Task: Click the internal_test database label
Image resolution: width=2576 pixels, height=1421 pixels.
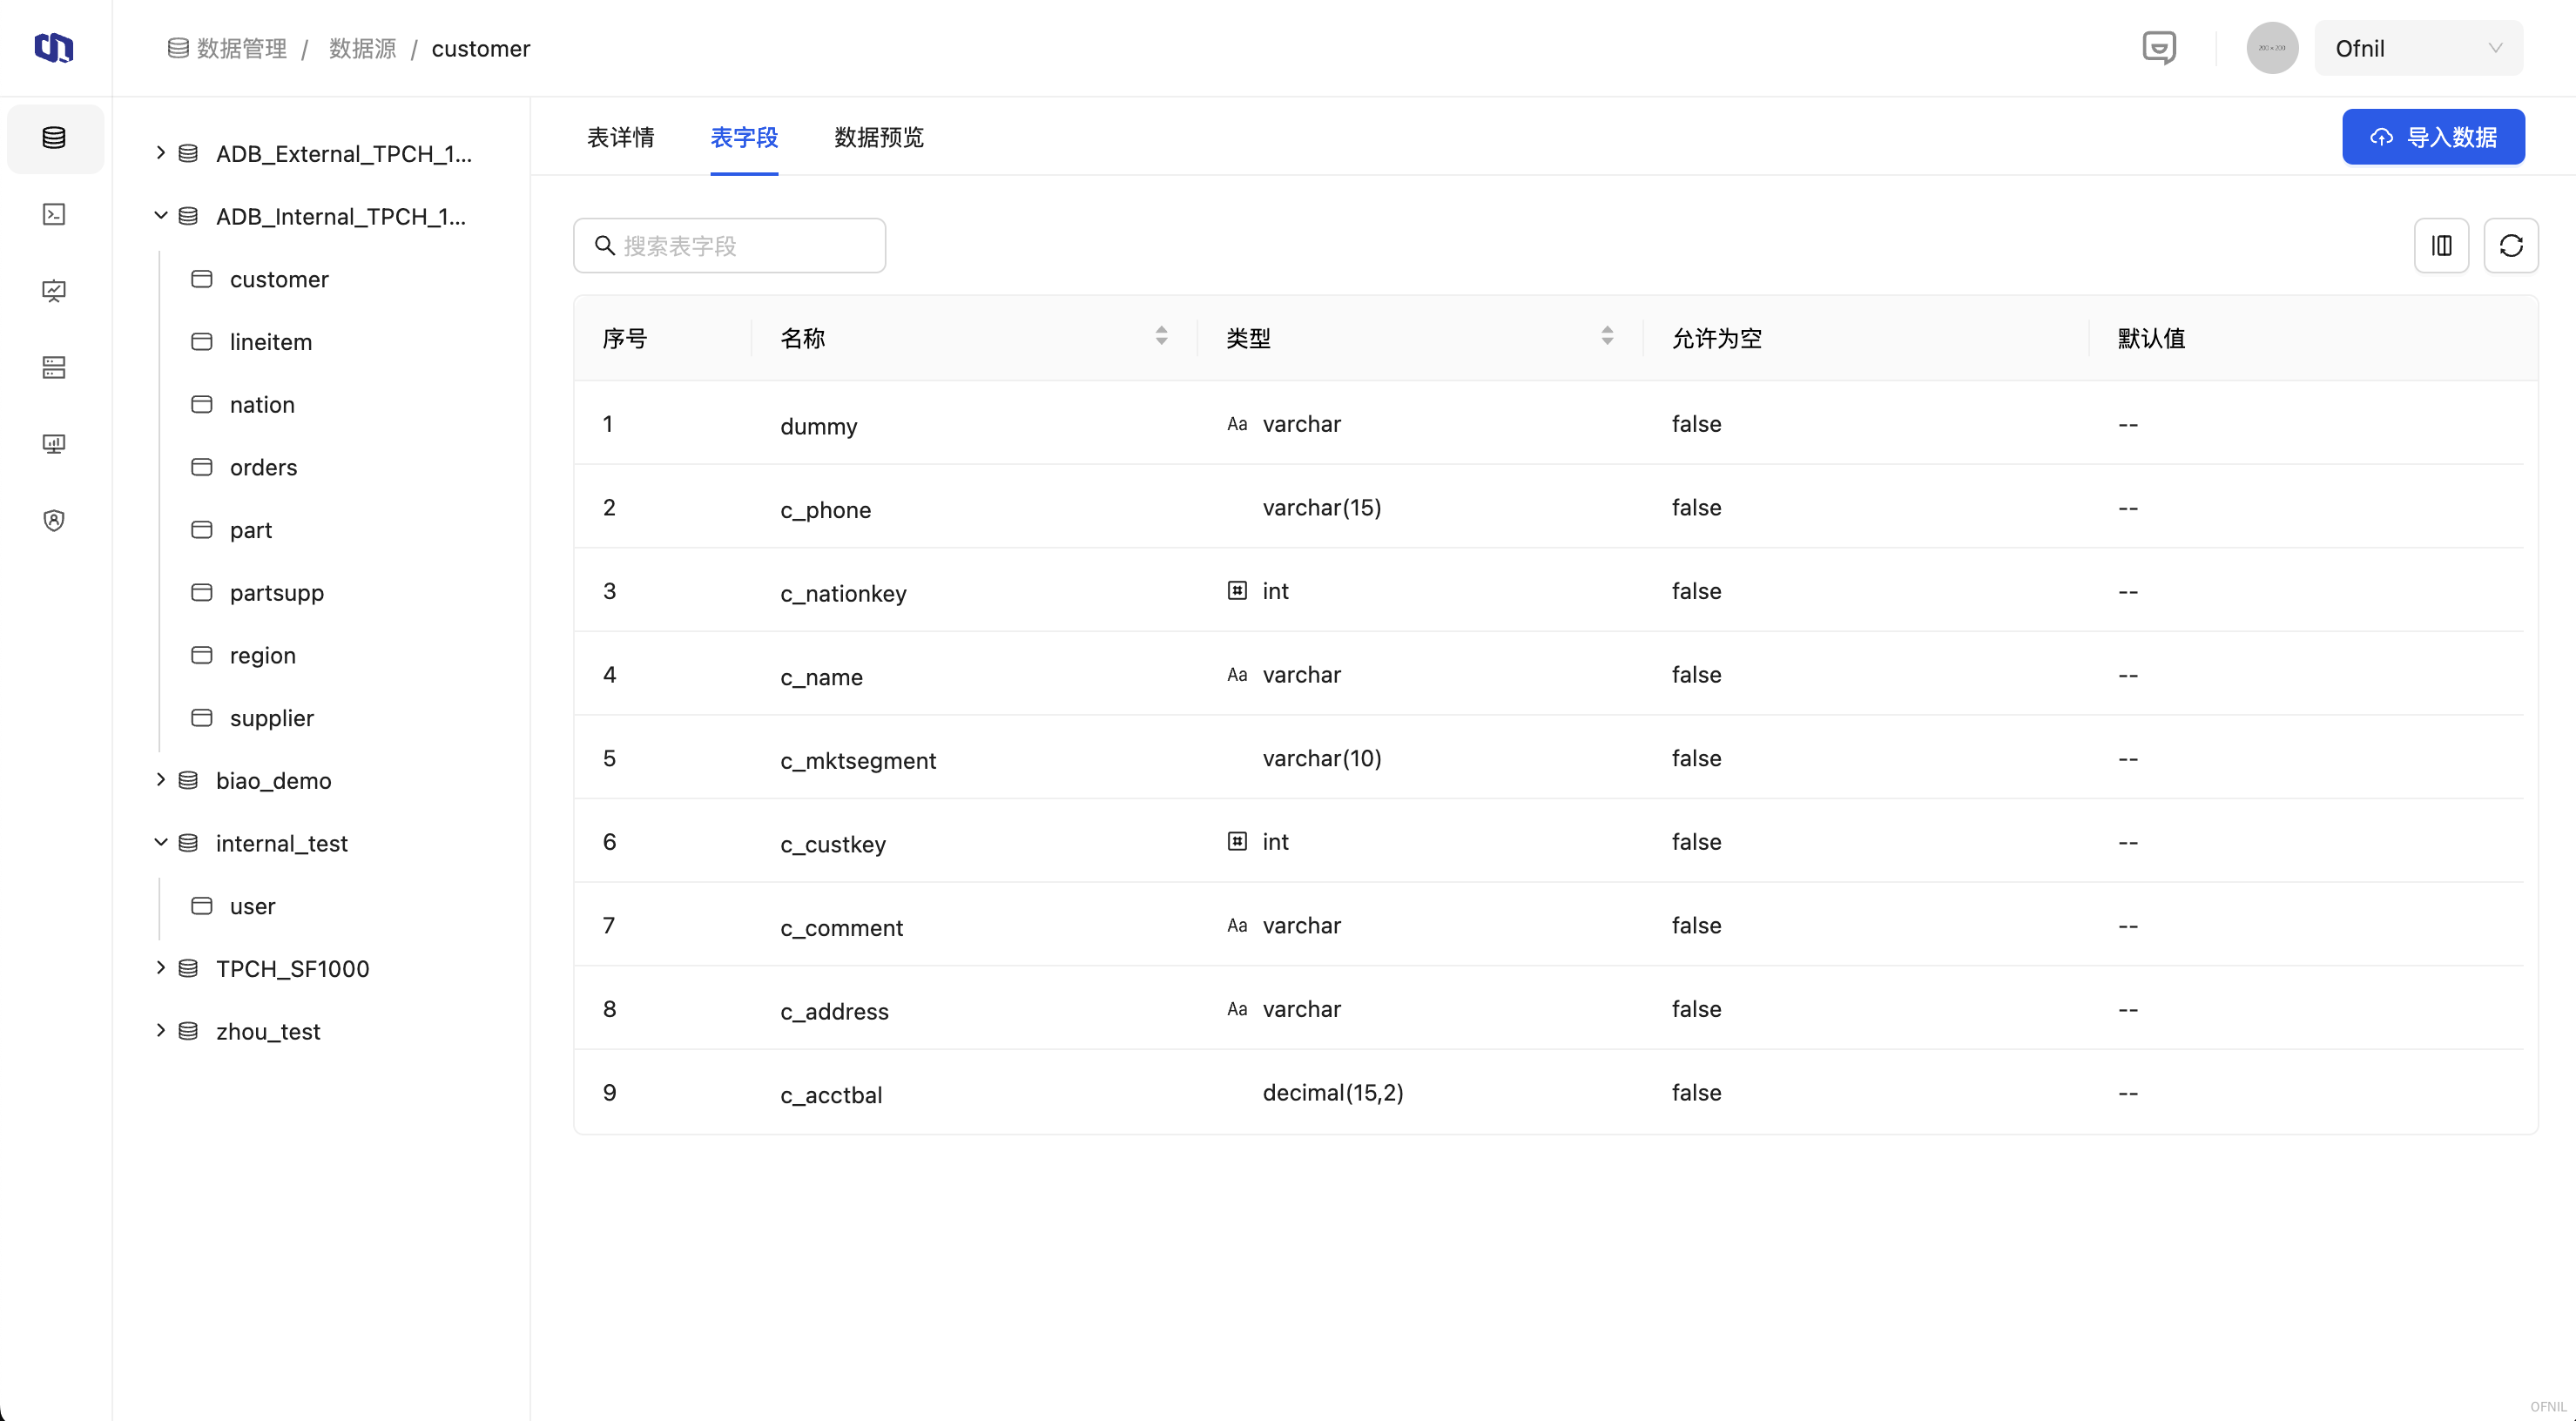Action: click(x=282, y=843)
